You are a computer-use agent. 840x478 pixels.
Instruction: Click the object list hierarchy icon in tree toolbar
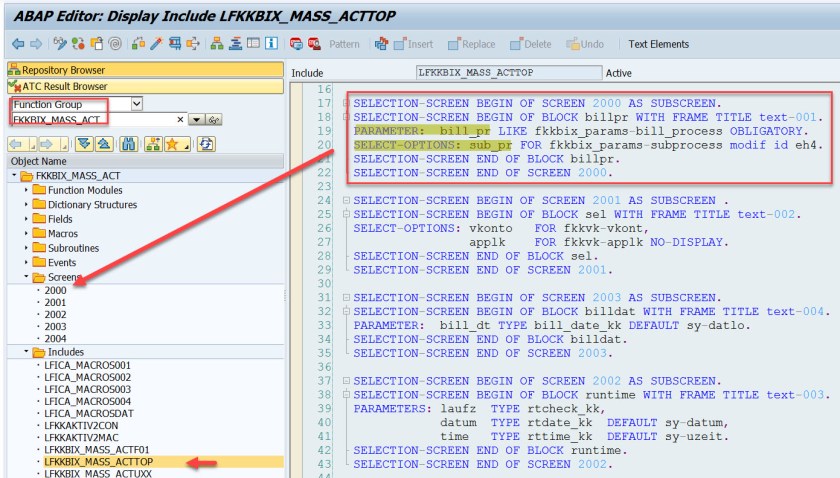(x=153, y=144)
